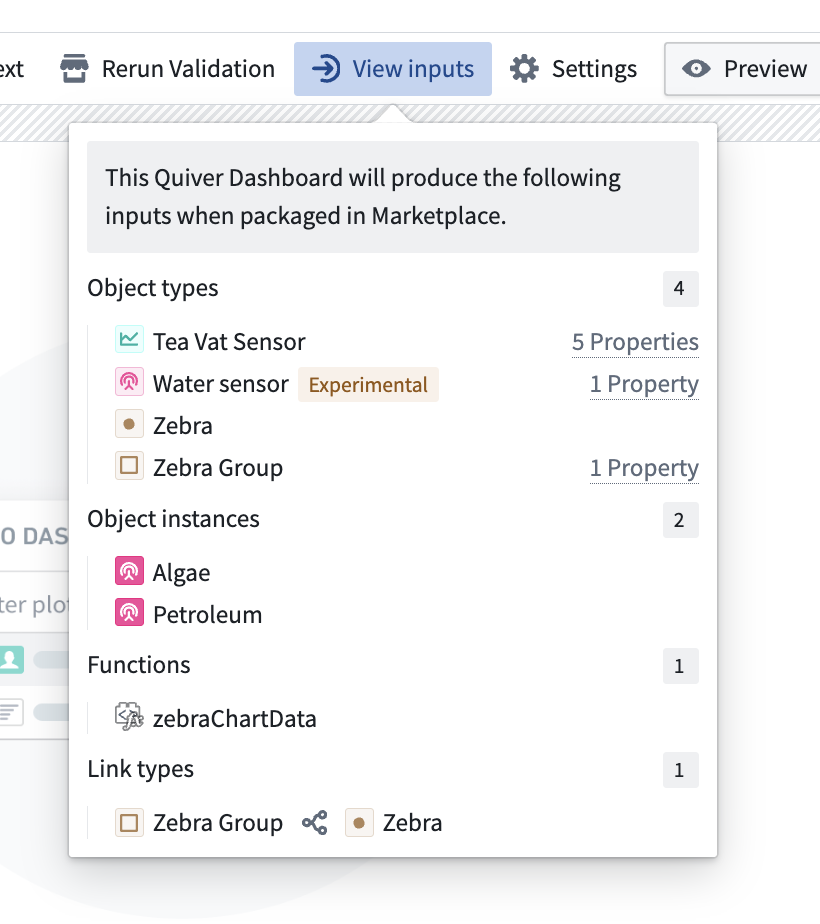Click the link connector icon between Zebra Group and Zebra

pyautogui.click(x=315, y=823)
